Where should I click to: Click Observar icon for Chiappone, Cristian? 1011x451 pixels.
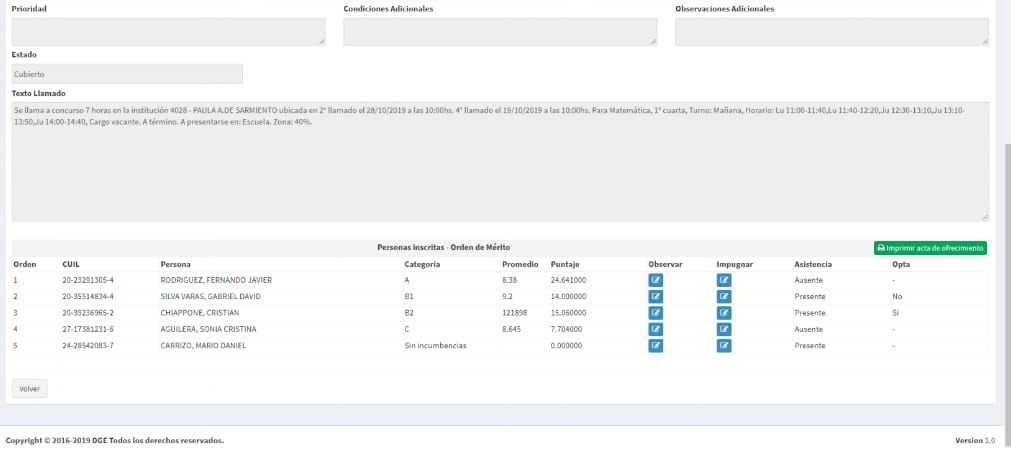click(x=655, y=313)
